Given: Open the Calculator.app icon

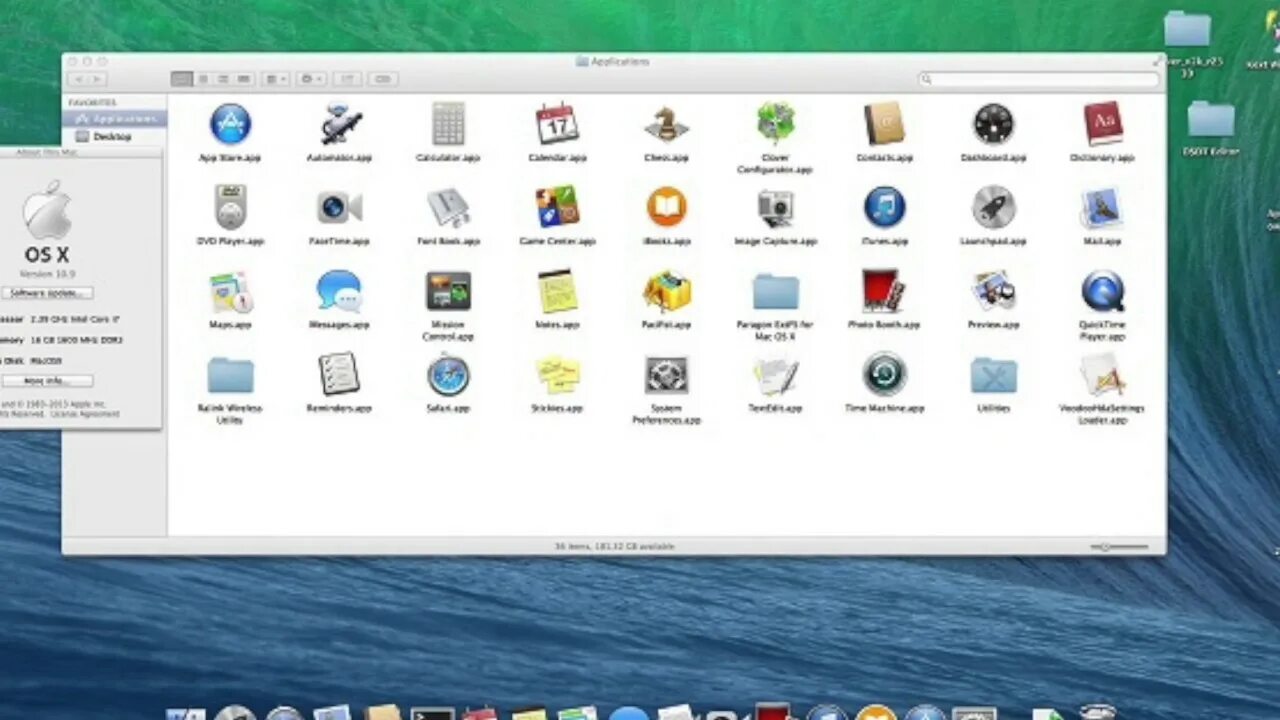Looking at the screenshot, I should 448,125.
